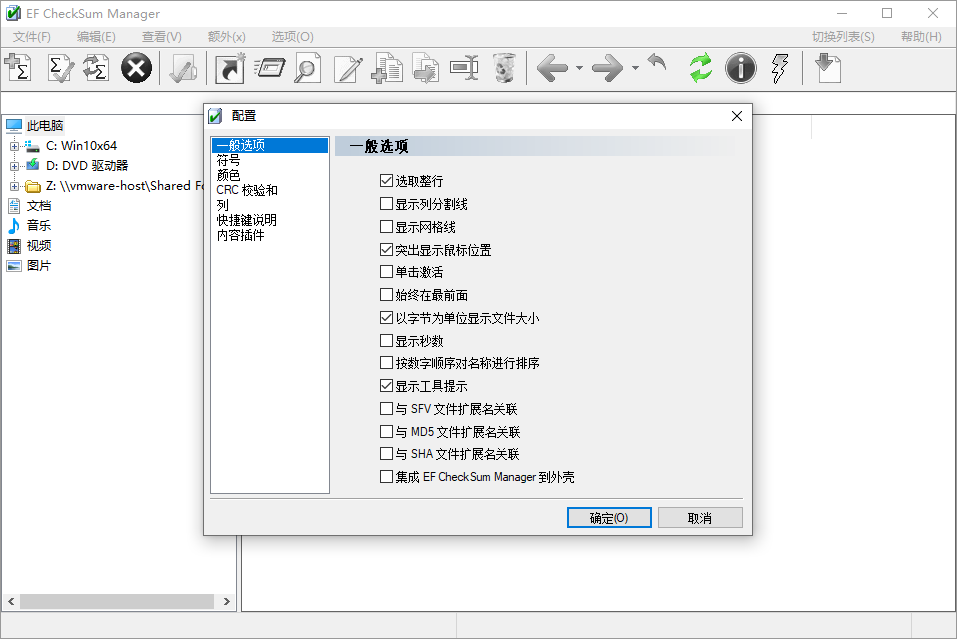Click the curved up-level arrow icon
Viewport: 957px width, 639px height.
[657, 62]
